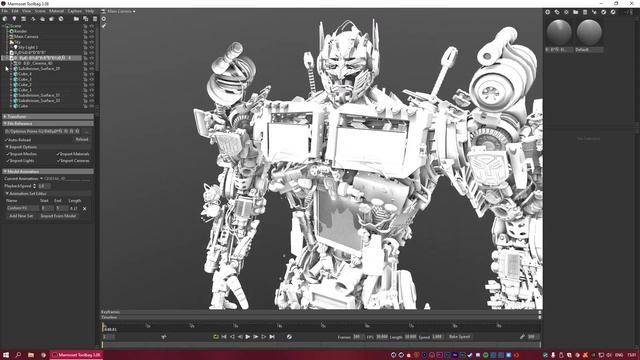Image resolution: width=640 pixels, height=360 pixels.
Task: Click the Marmoset Toolbag taskbar button
Action: pos(77,355)
